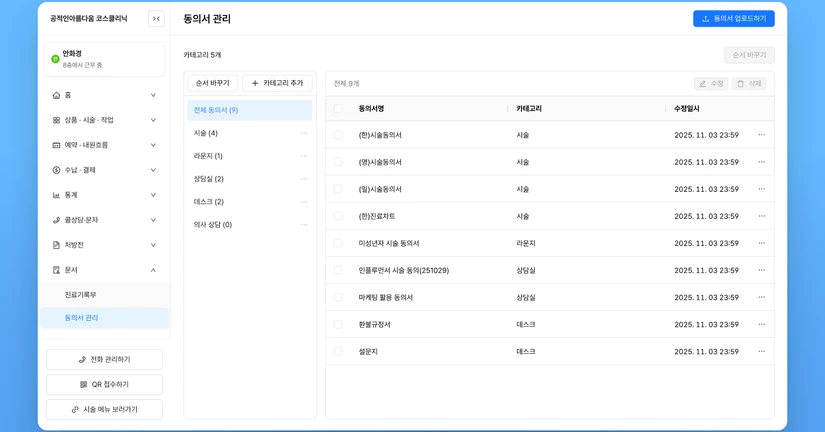The image size is (825, 432).
Task: Check the box for (한)진료차트
Action: coord(338,216)
